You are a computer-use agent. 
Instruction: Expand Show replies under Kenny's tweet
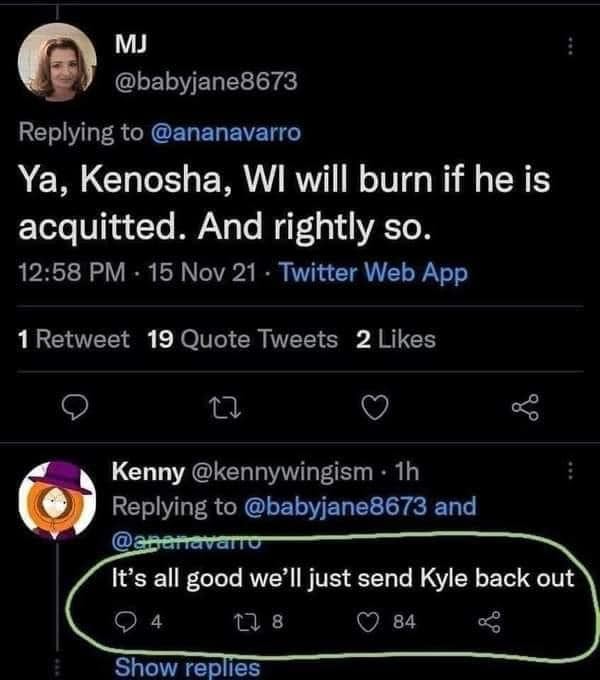(187, 667)
